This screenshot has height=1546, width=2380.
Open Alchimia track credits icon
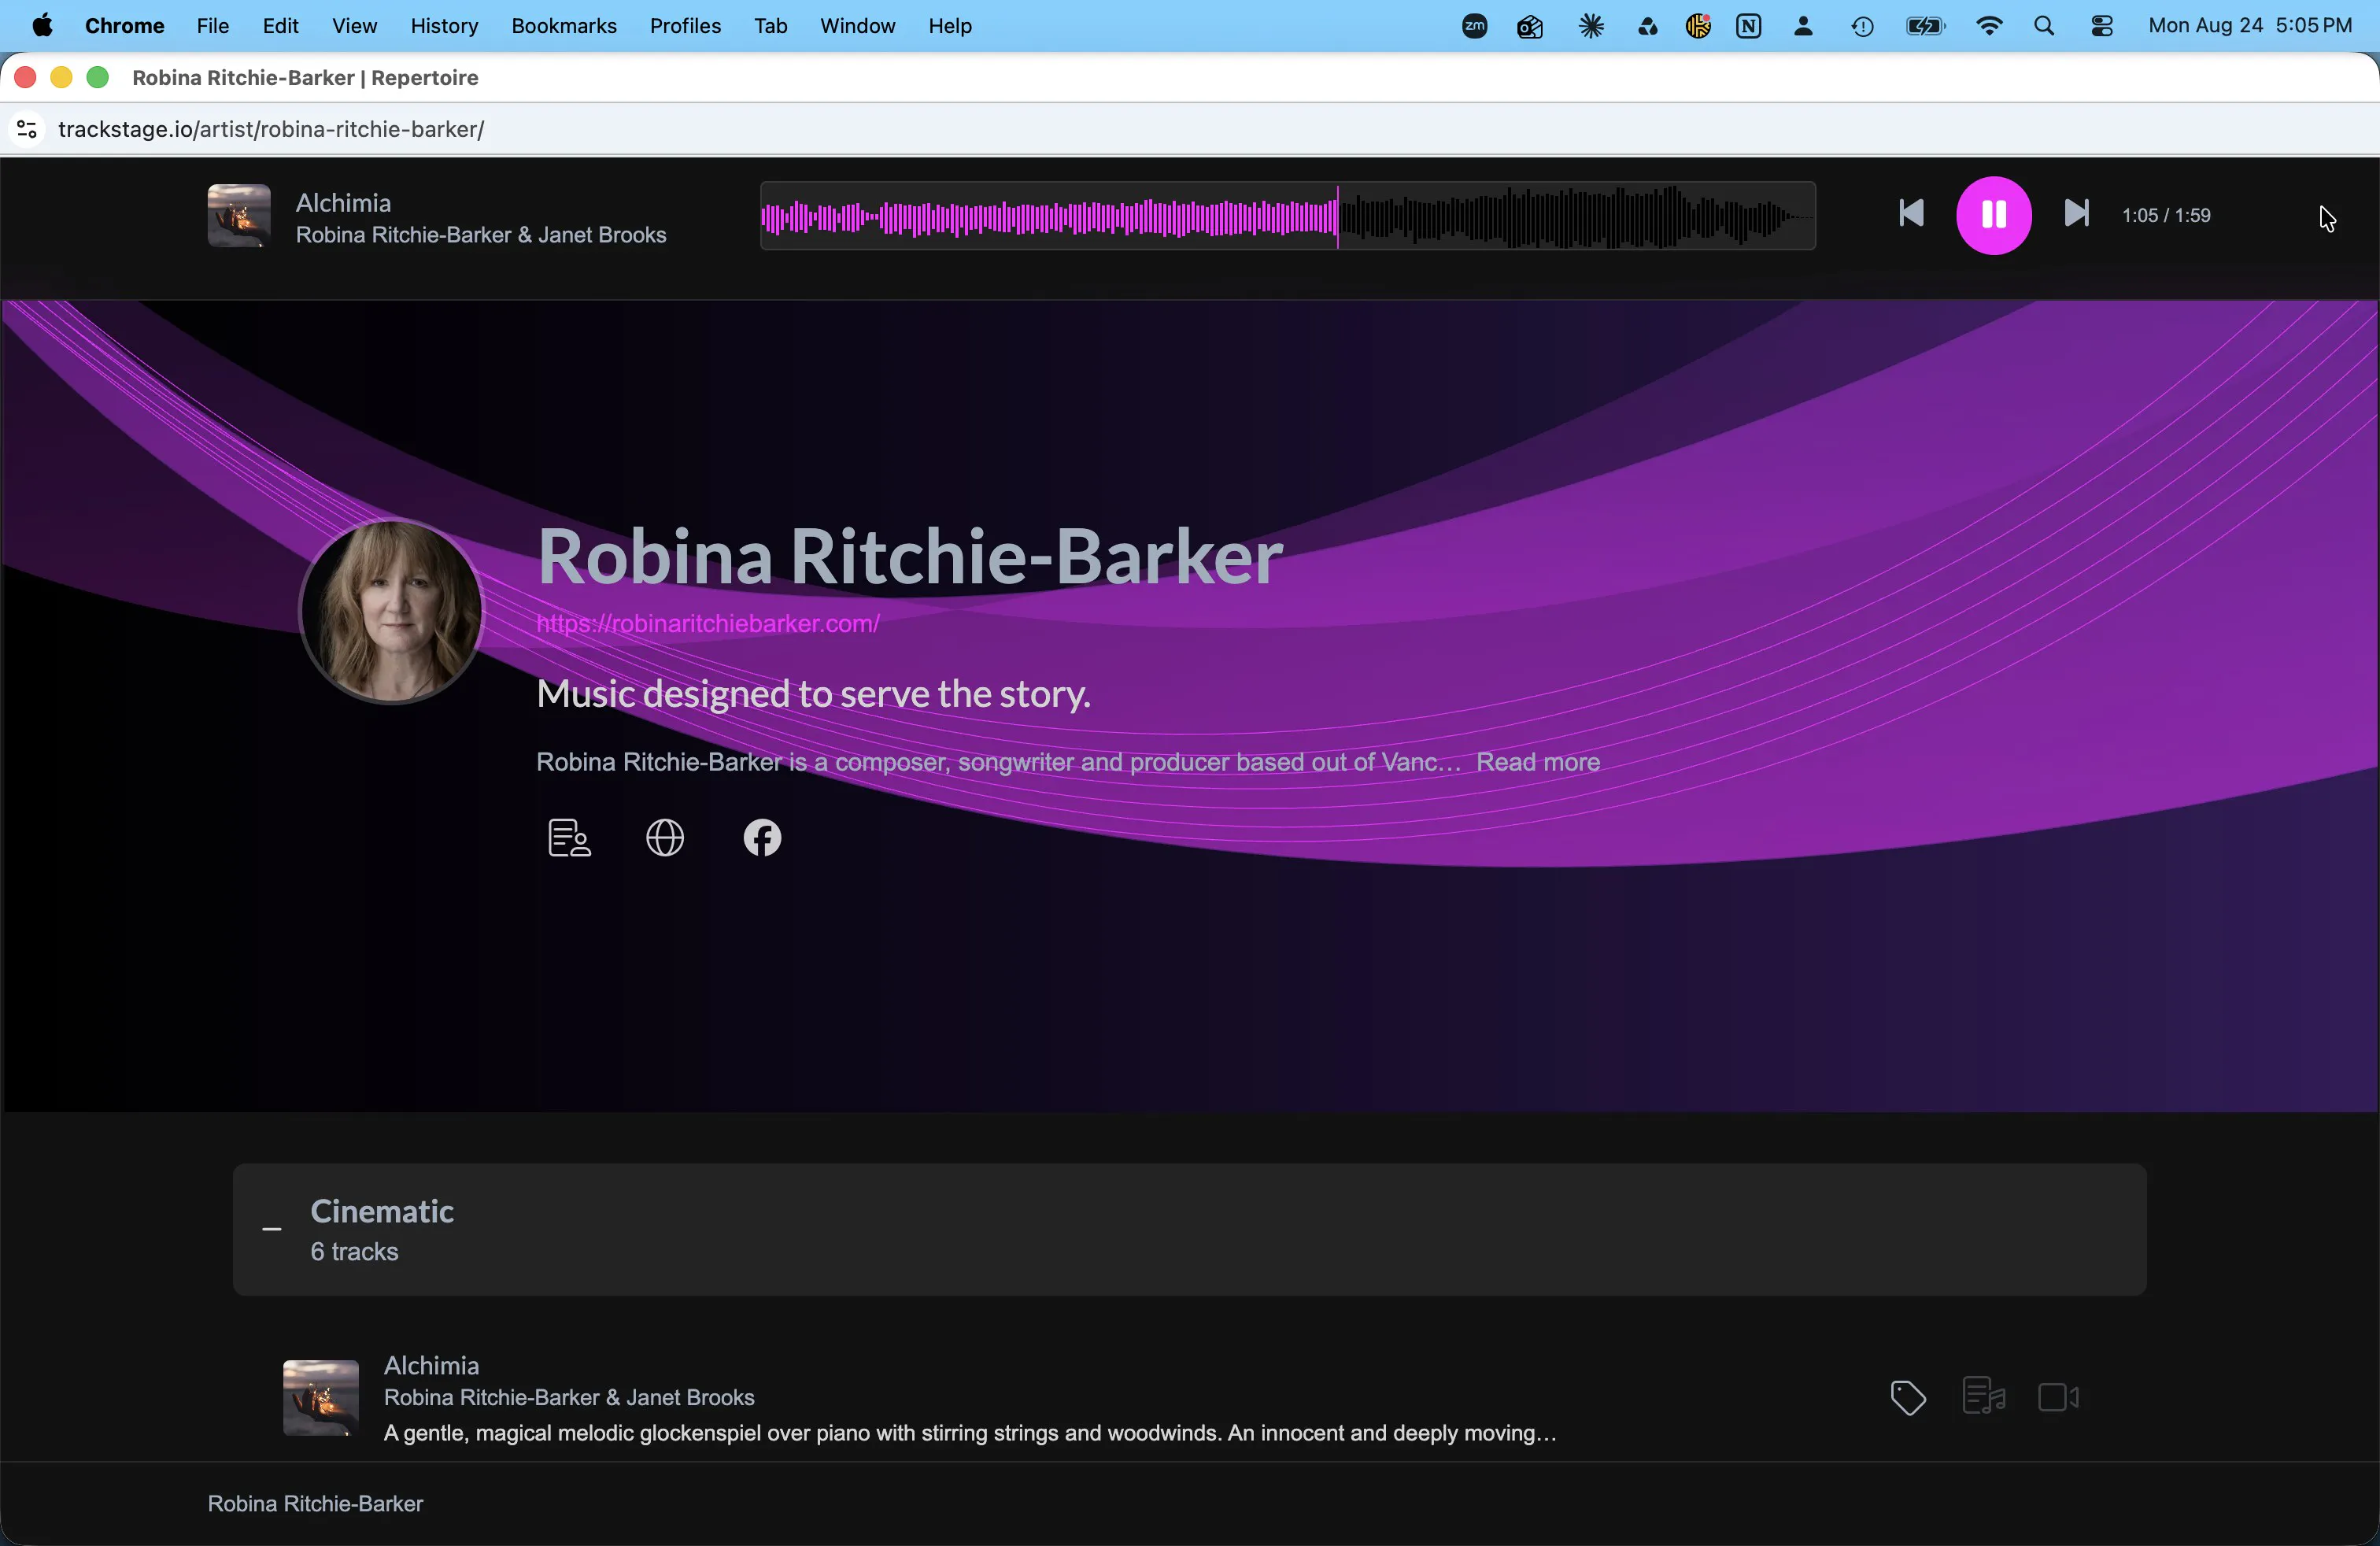[x=1983, y=1397]
